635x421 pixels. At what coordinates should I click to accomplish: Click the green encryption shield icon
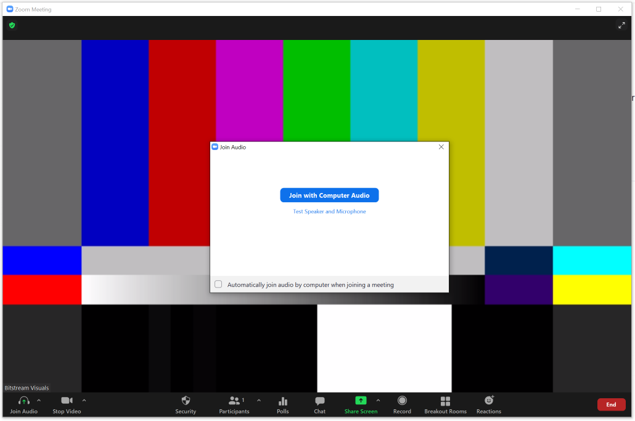(x=12, y=25)
